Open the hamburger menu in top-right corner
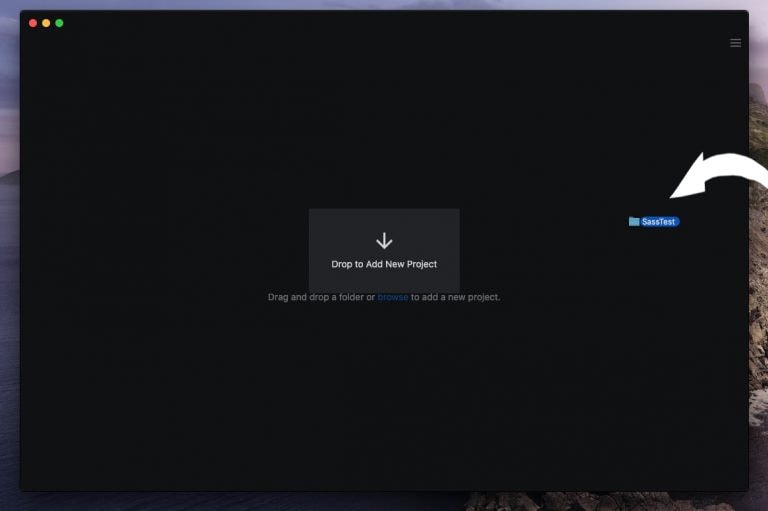The height and width of the screenshot is (511, 768). [735, 43]
